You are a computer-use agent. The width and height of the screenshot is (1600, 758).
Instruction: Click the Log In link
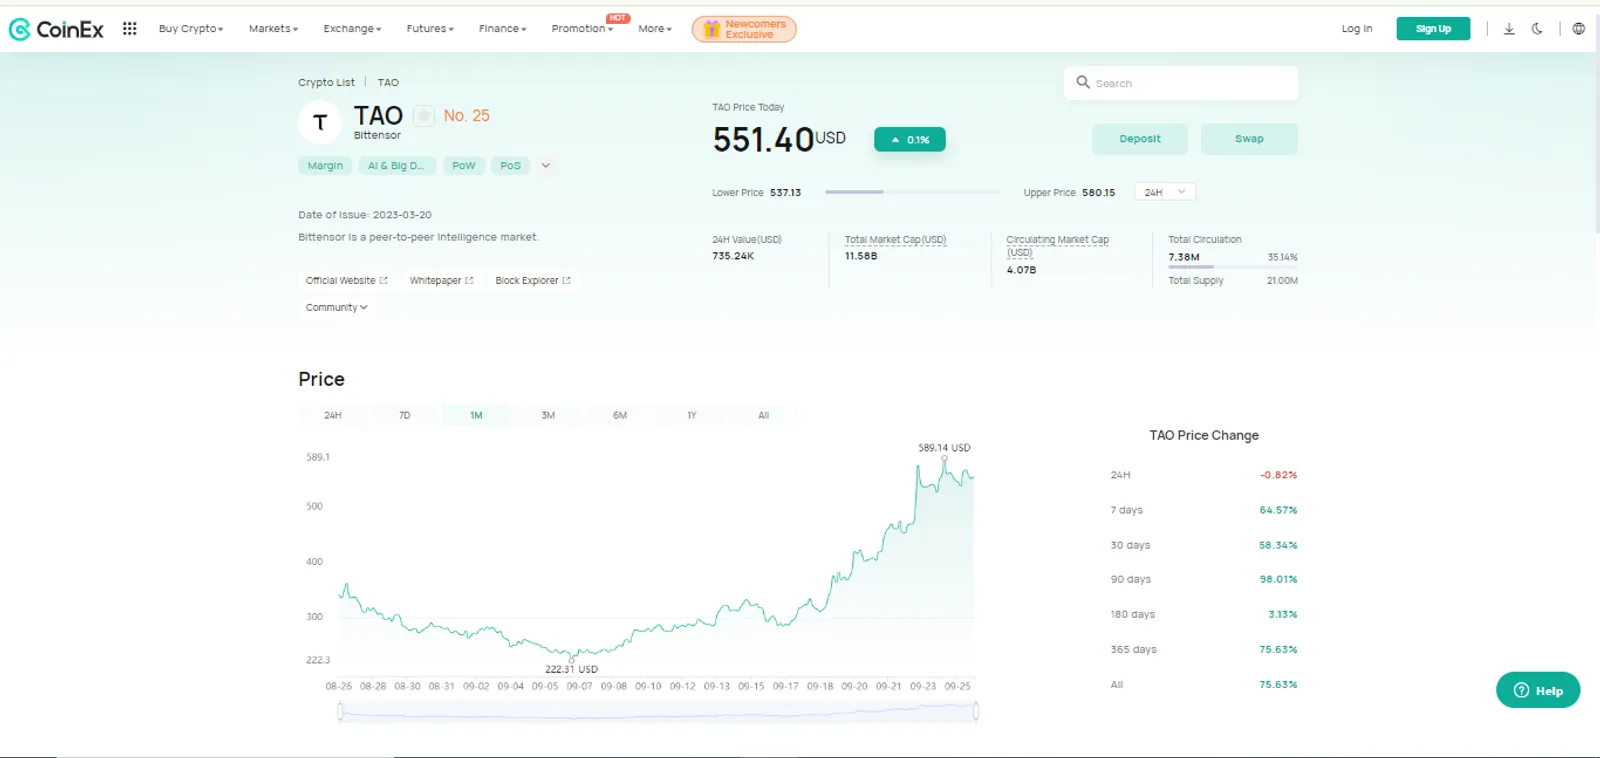(x=1357, y=28)
